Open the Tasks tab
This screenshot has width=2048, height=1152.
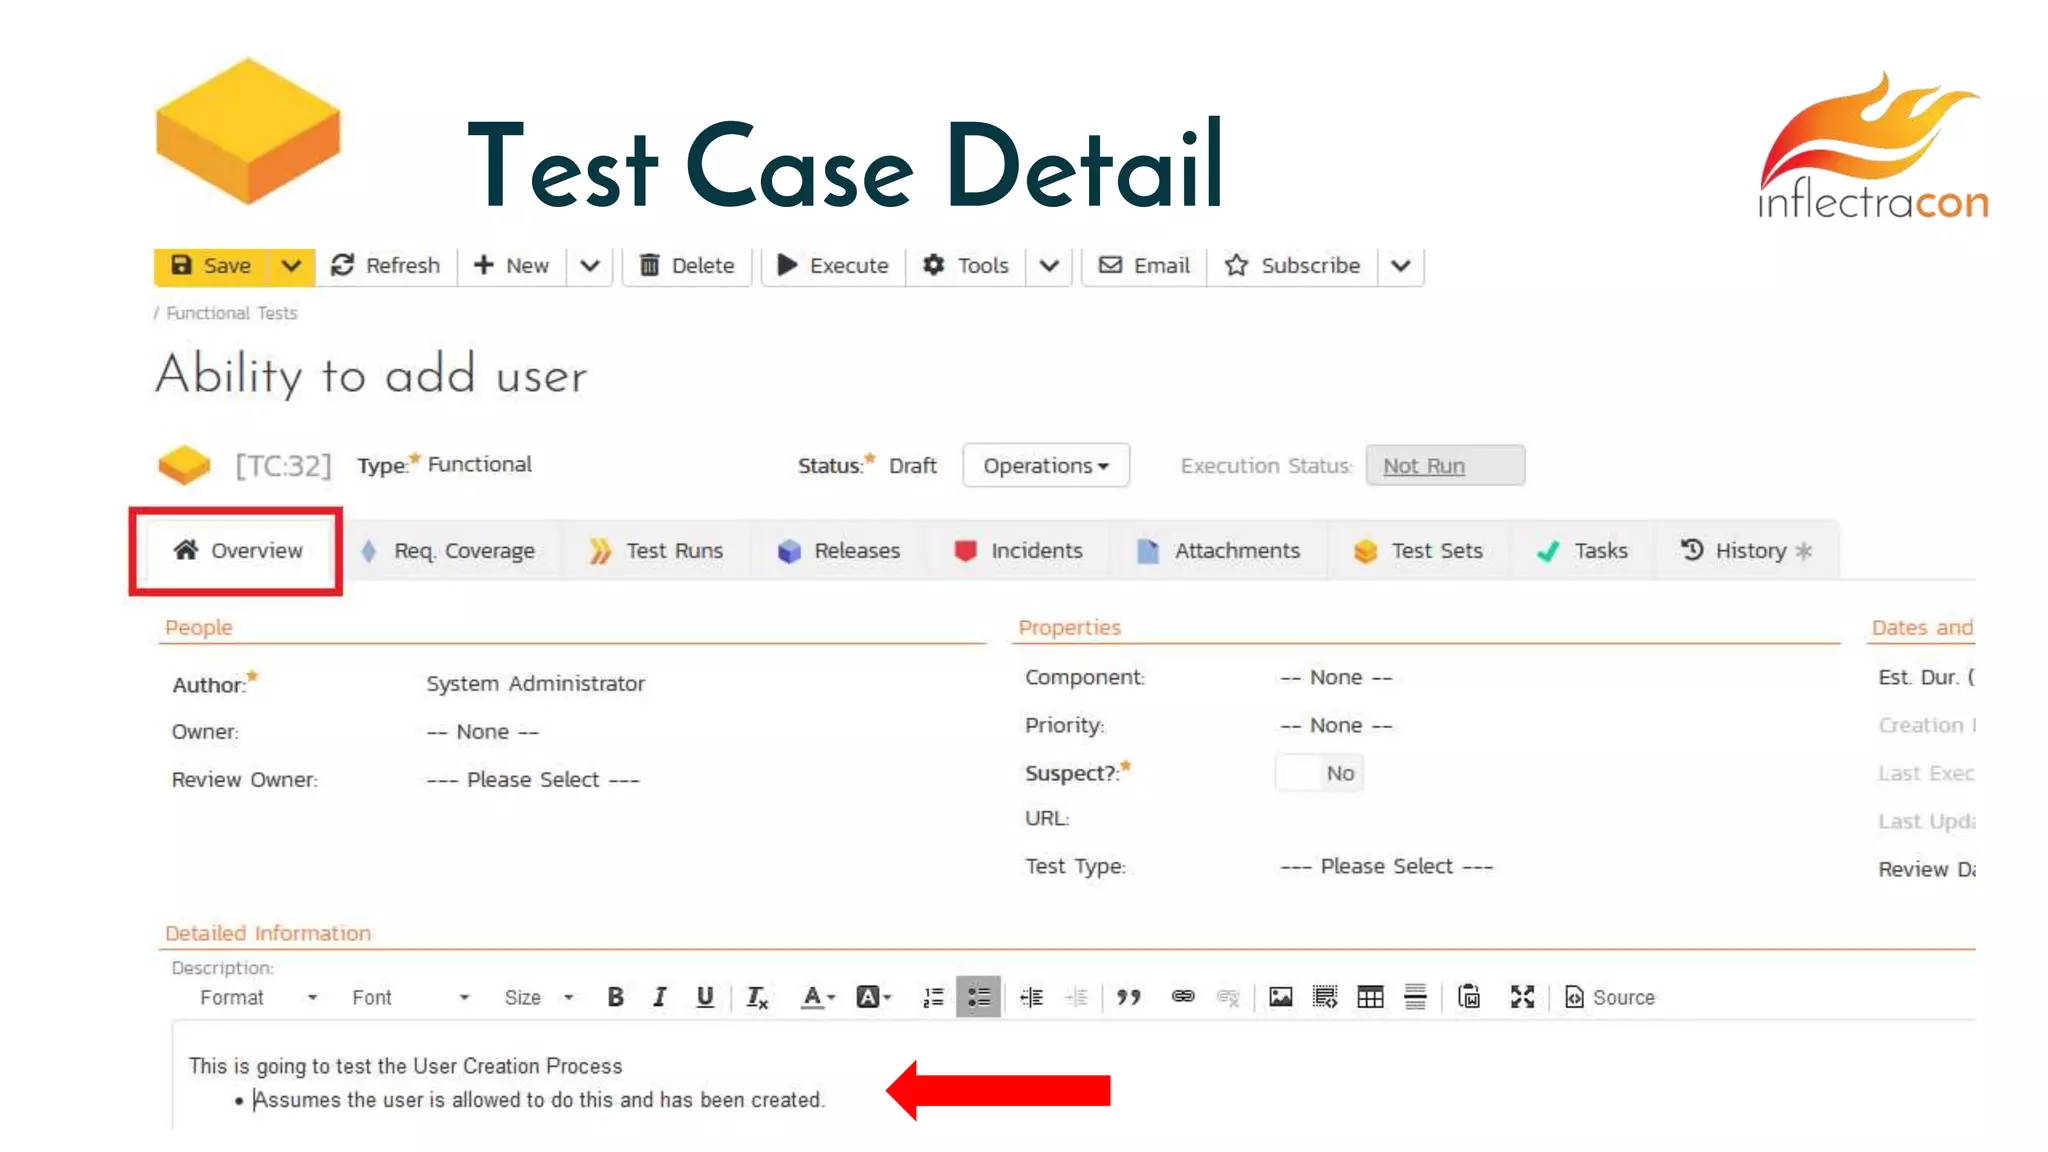click(x=1582, y=551)
